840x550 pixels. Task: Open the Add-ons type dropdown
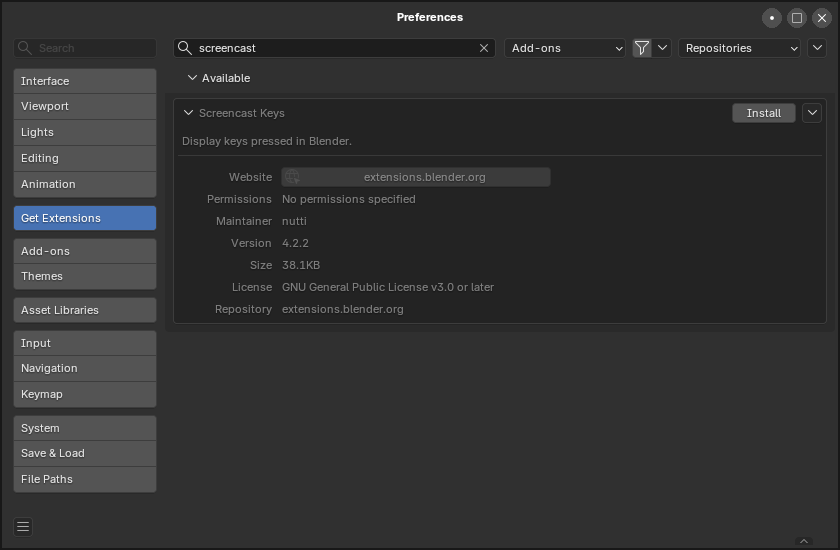pyautogui.click(x=565, y=48)
